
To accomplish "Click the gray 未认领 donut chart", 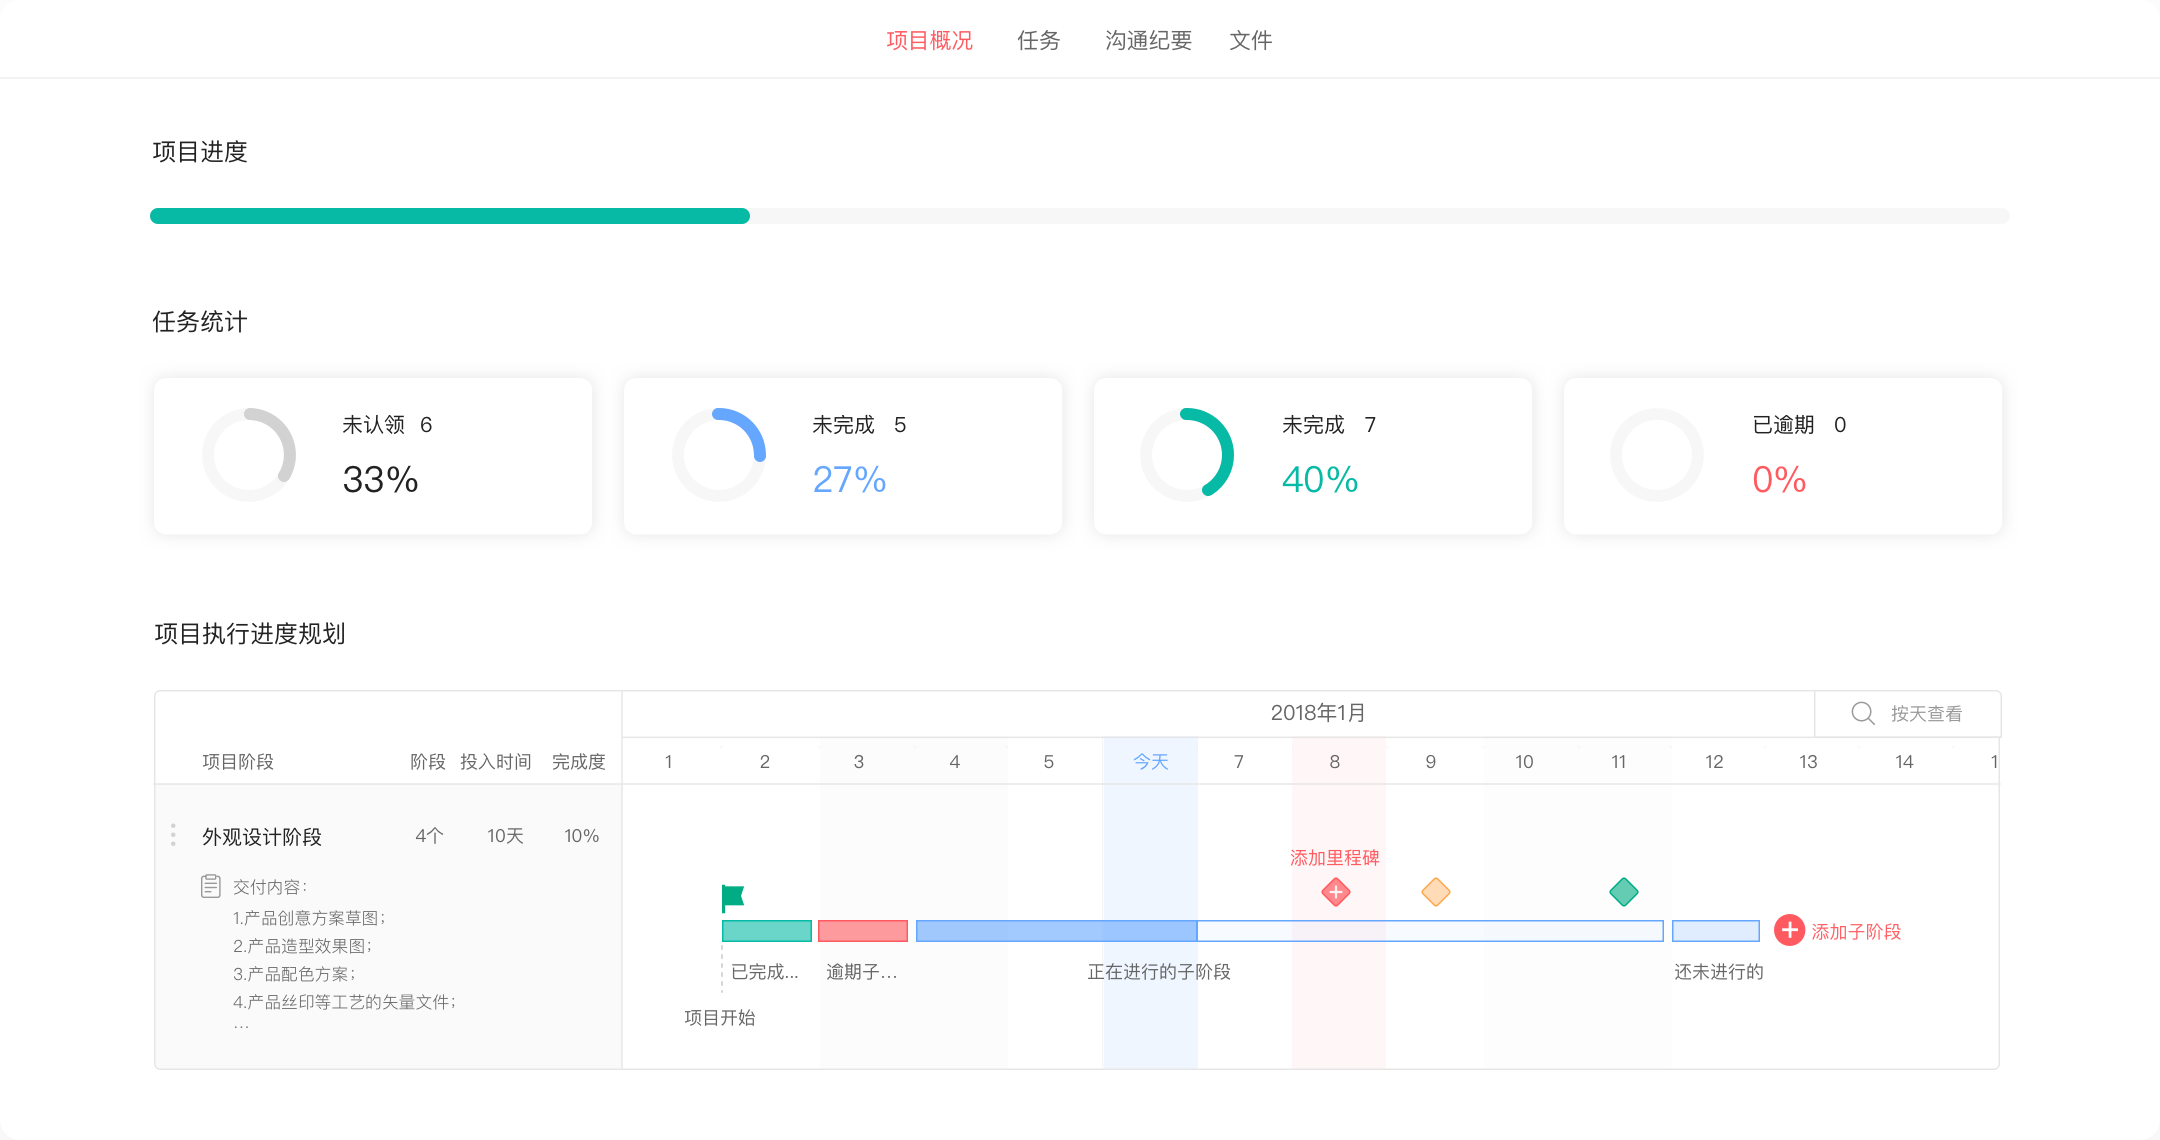I will coord(249,455).
